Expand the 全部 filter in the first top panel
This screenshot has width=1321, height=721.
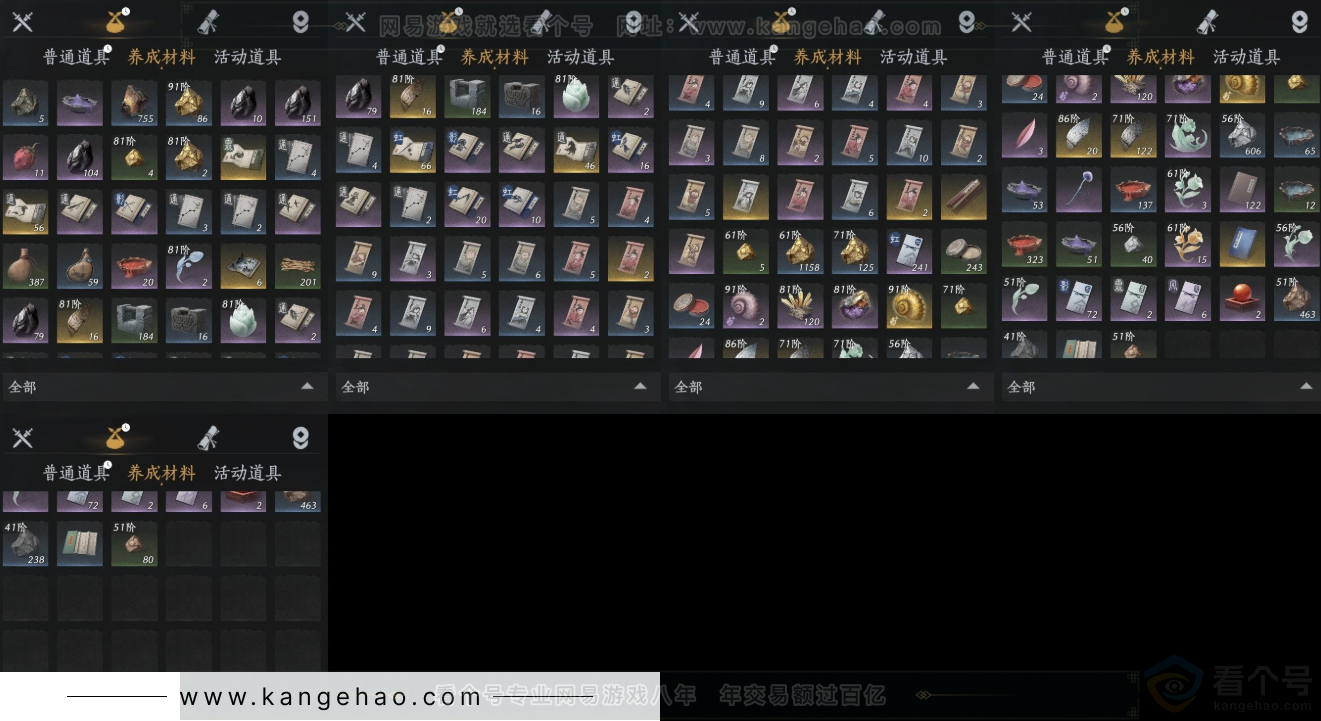(164, 386)
